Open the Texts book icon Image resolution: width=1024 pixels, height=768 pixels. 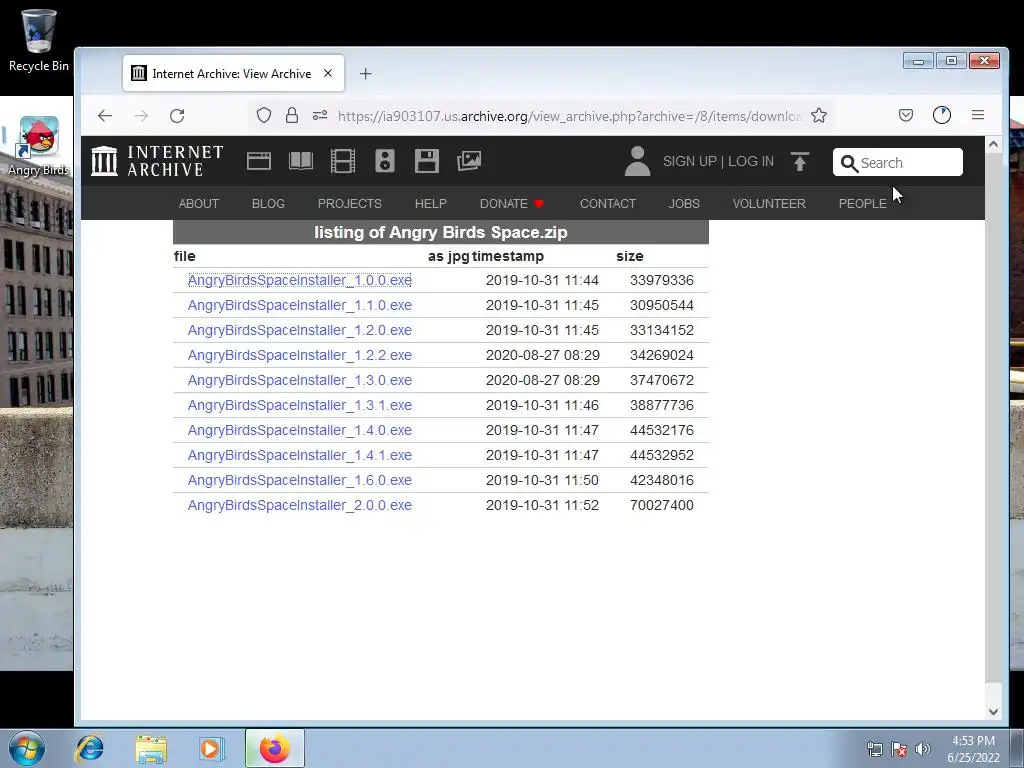[x=300, y=161]
